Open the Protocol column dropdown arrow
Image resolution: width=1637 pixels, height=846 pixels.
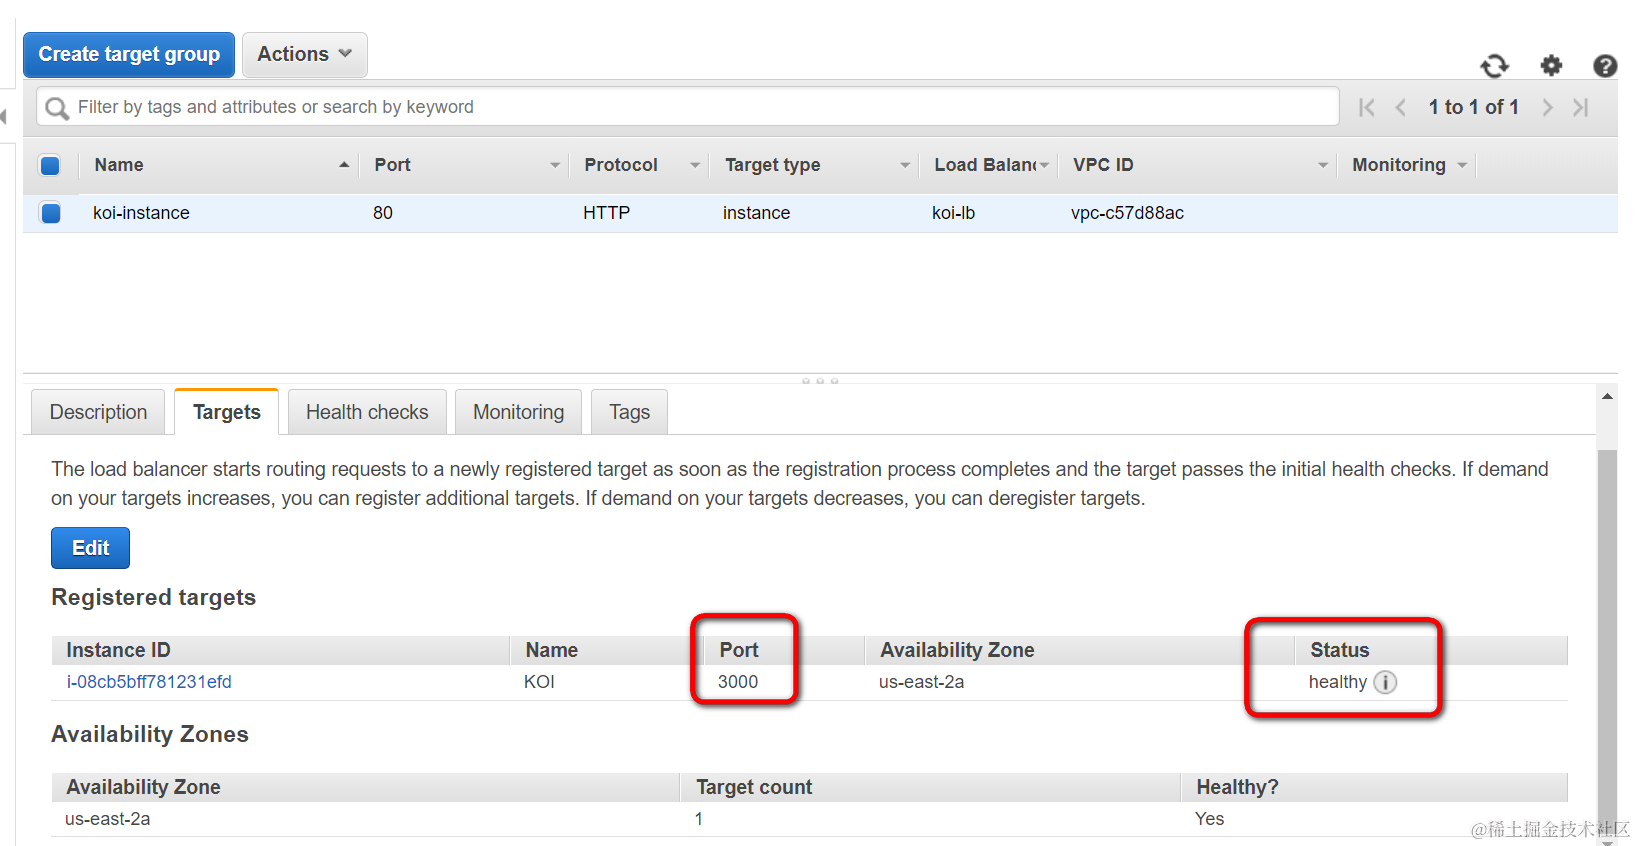pyautogui.click(x=695, y=165)
